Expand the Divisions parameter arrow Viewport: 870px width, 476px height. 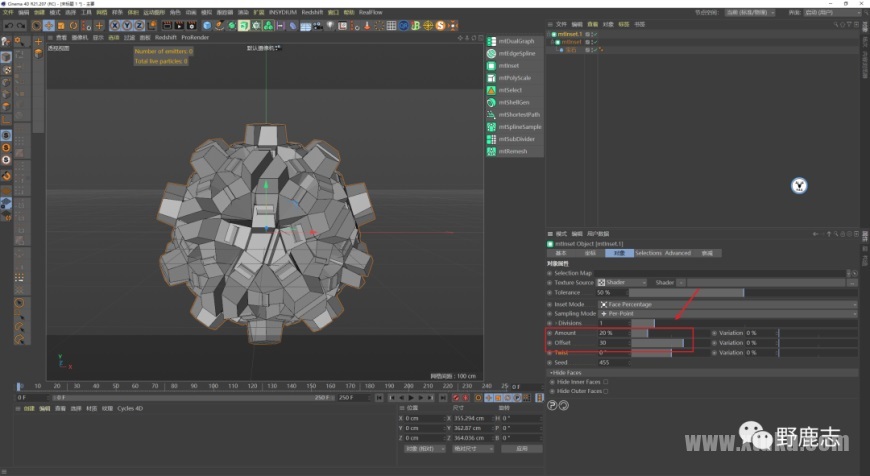[x=556, y=323]
